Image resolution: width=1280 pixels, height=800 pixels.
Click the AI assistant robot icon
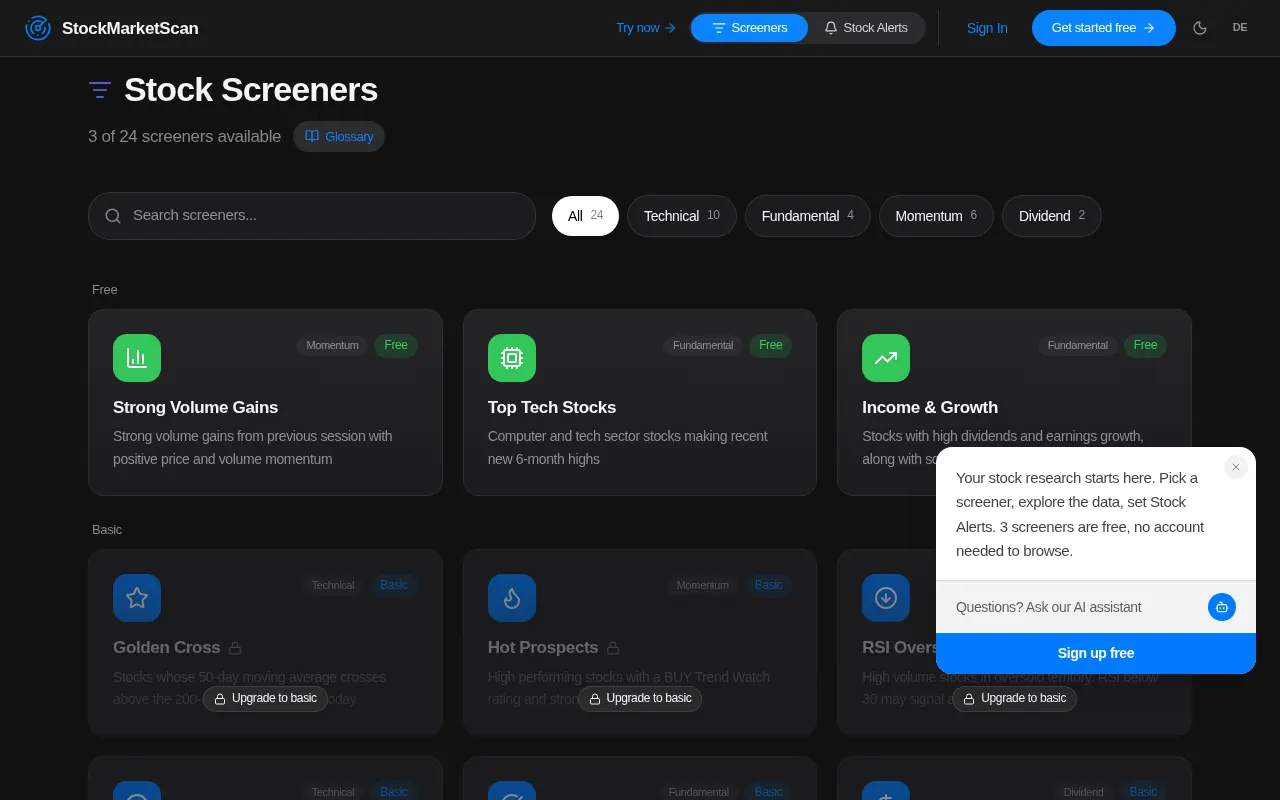[x=1222, y=607]
